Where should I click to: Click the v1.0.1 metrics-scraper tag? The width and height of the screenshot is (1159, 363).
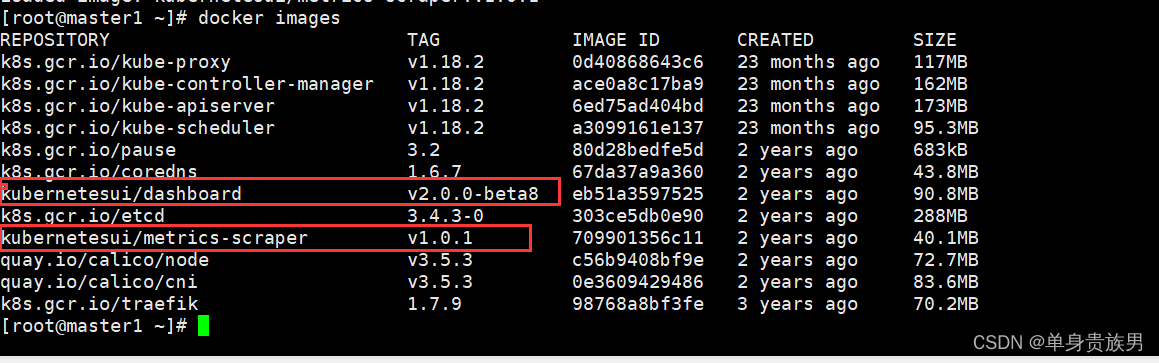(440, 239)
